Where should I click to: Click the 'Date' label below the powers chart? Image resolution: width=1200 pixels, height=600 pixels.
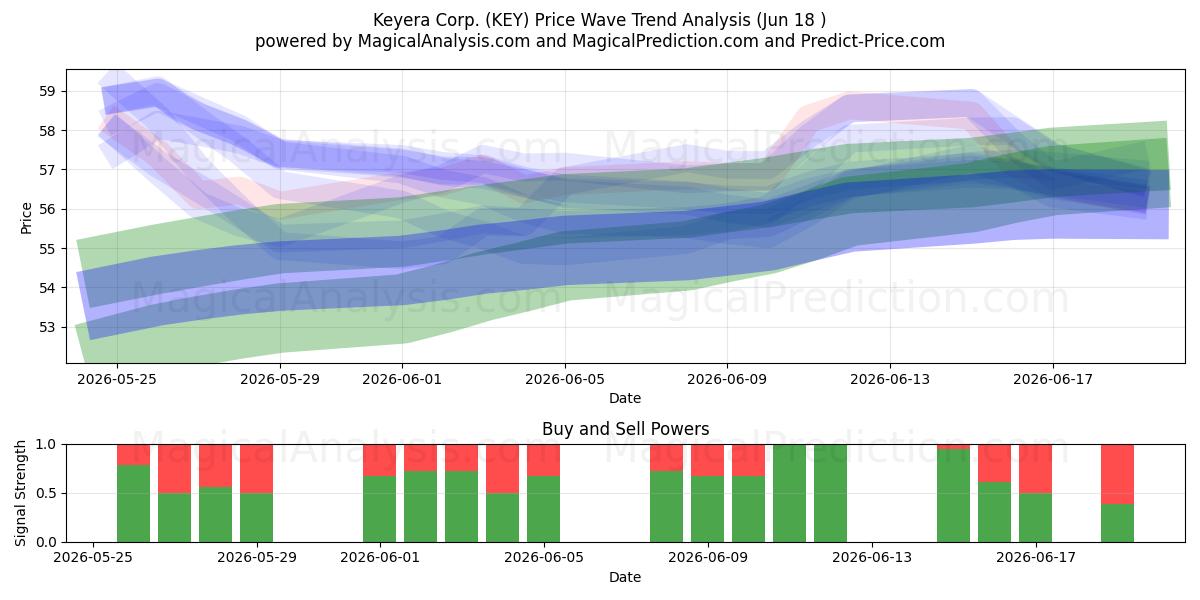coord(625,577)
